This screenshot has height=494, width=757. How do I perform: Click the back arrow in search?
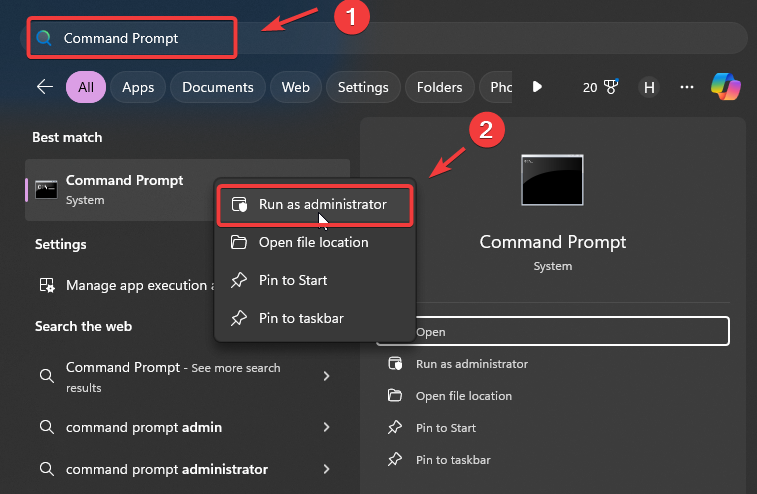[44, 87]
